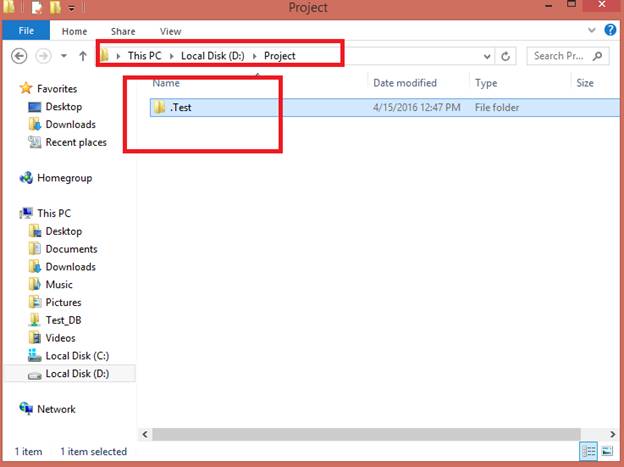The height and width of the screenshot is (467, 624).
Task: Go up one folder level arrow
Action: pyautogui.click(x=83, y=56)
